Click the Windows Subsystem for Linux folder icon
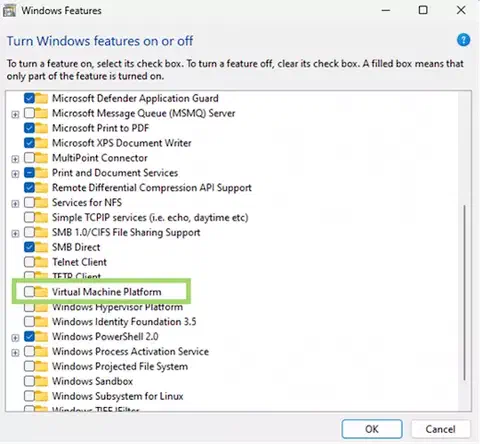480x444 pixels. pyautogui.click(x=42, y=396)
